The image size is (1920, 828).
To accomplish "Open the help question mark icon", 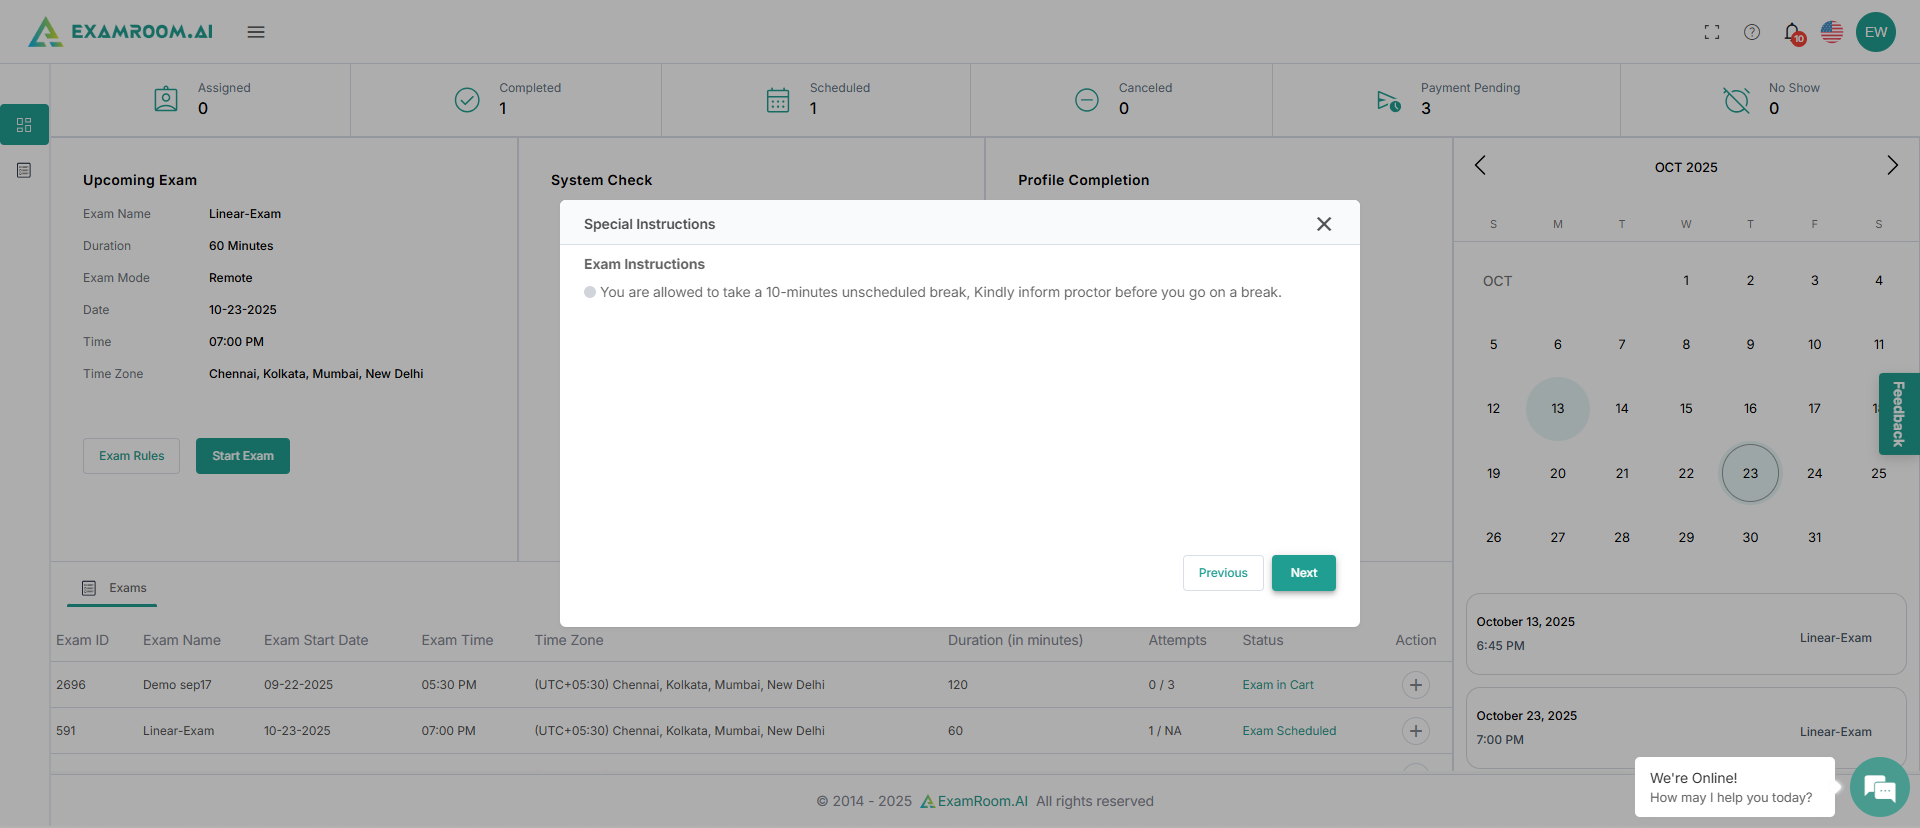I will coord(1752,32).
